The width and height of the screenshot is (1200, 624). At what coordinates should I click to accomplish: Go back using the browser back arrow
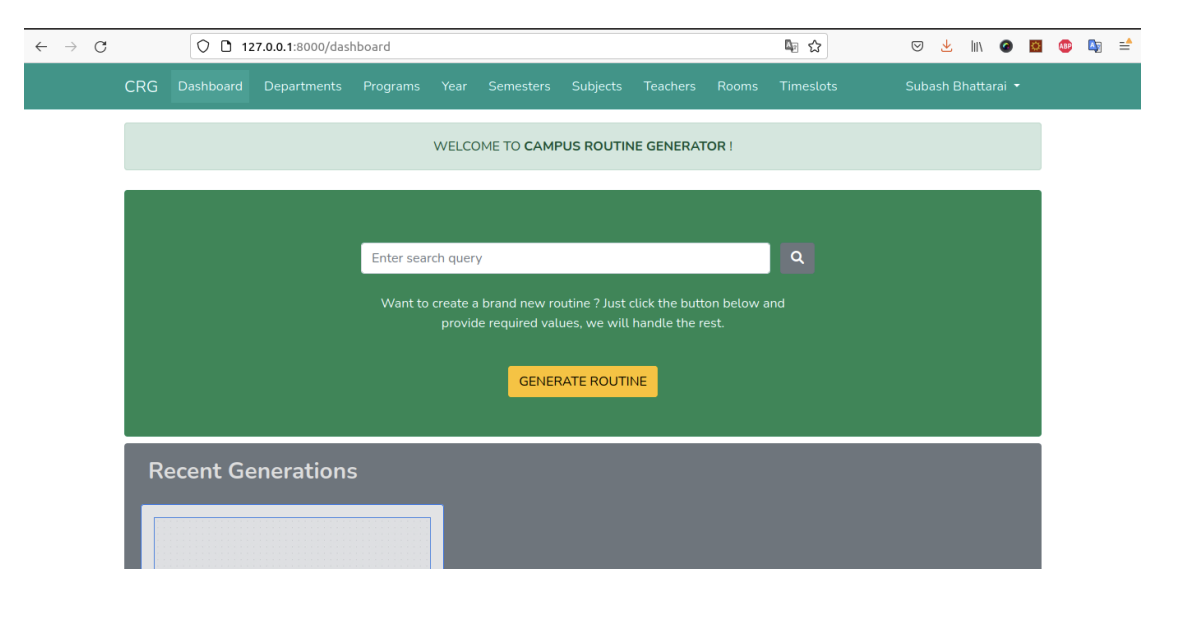(41, 46)
